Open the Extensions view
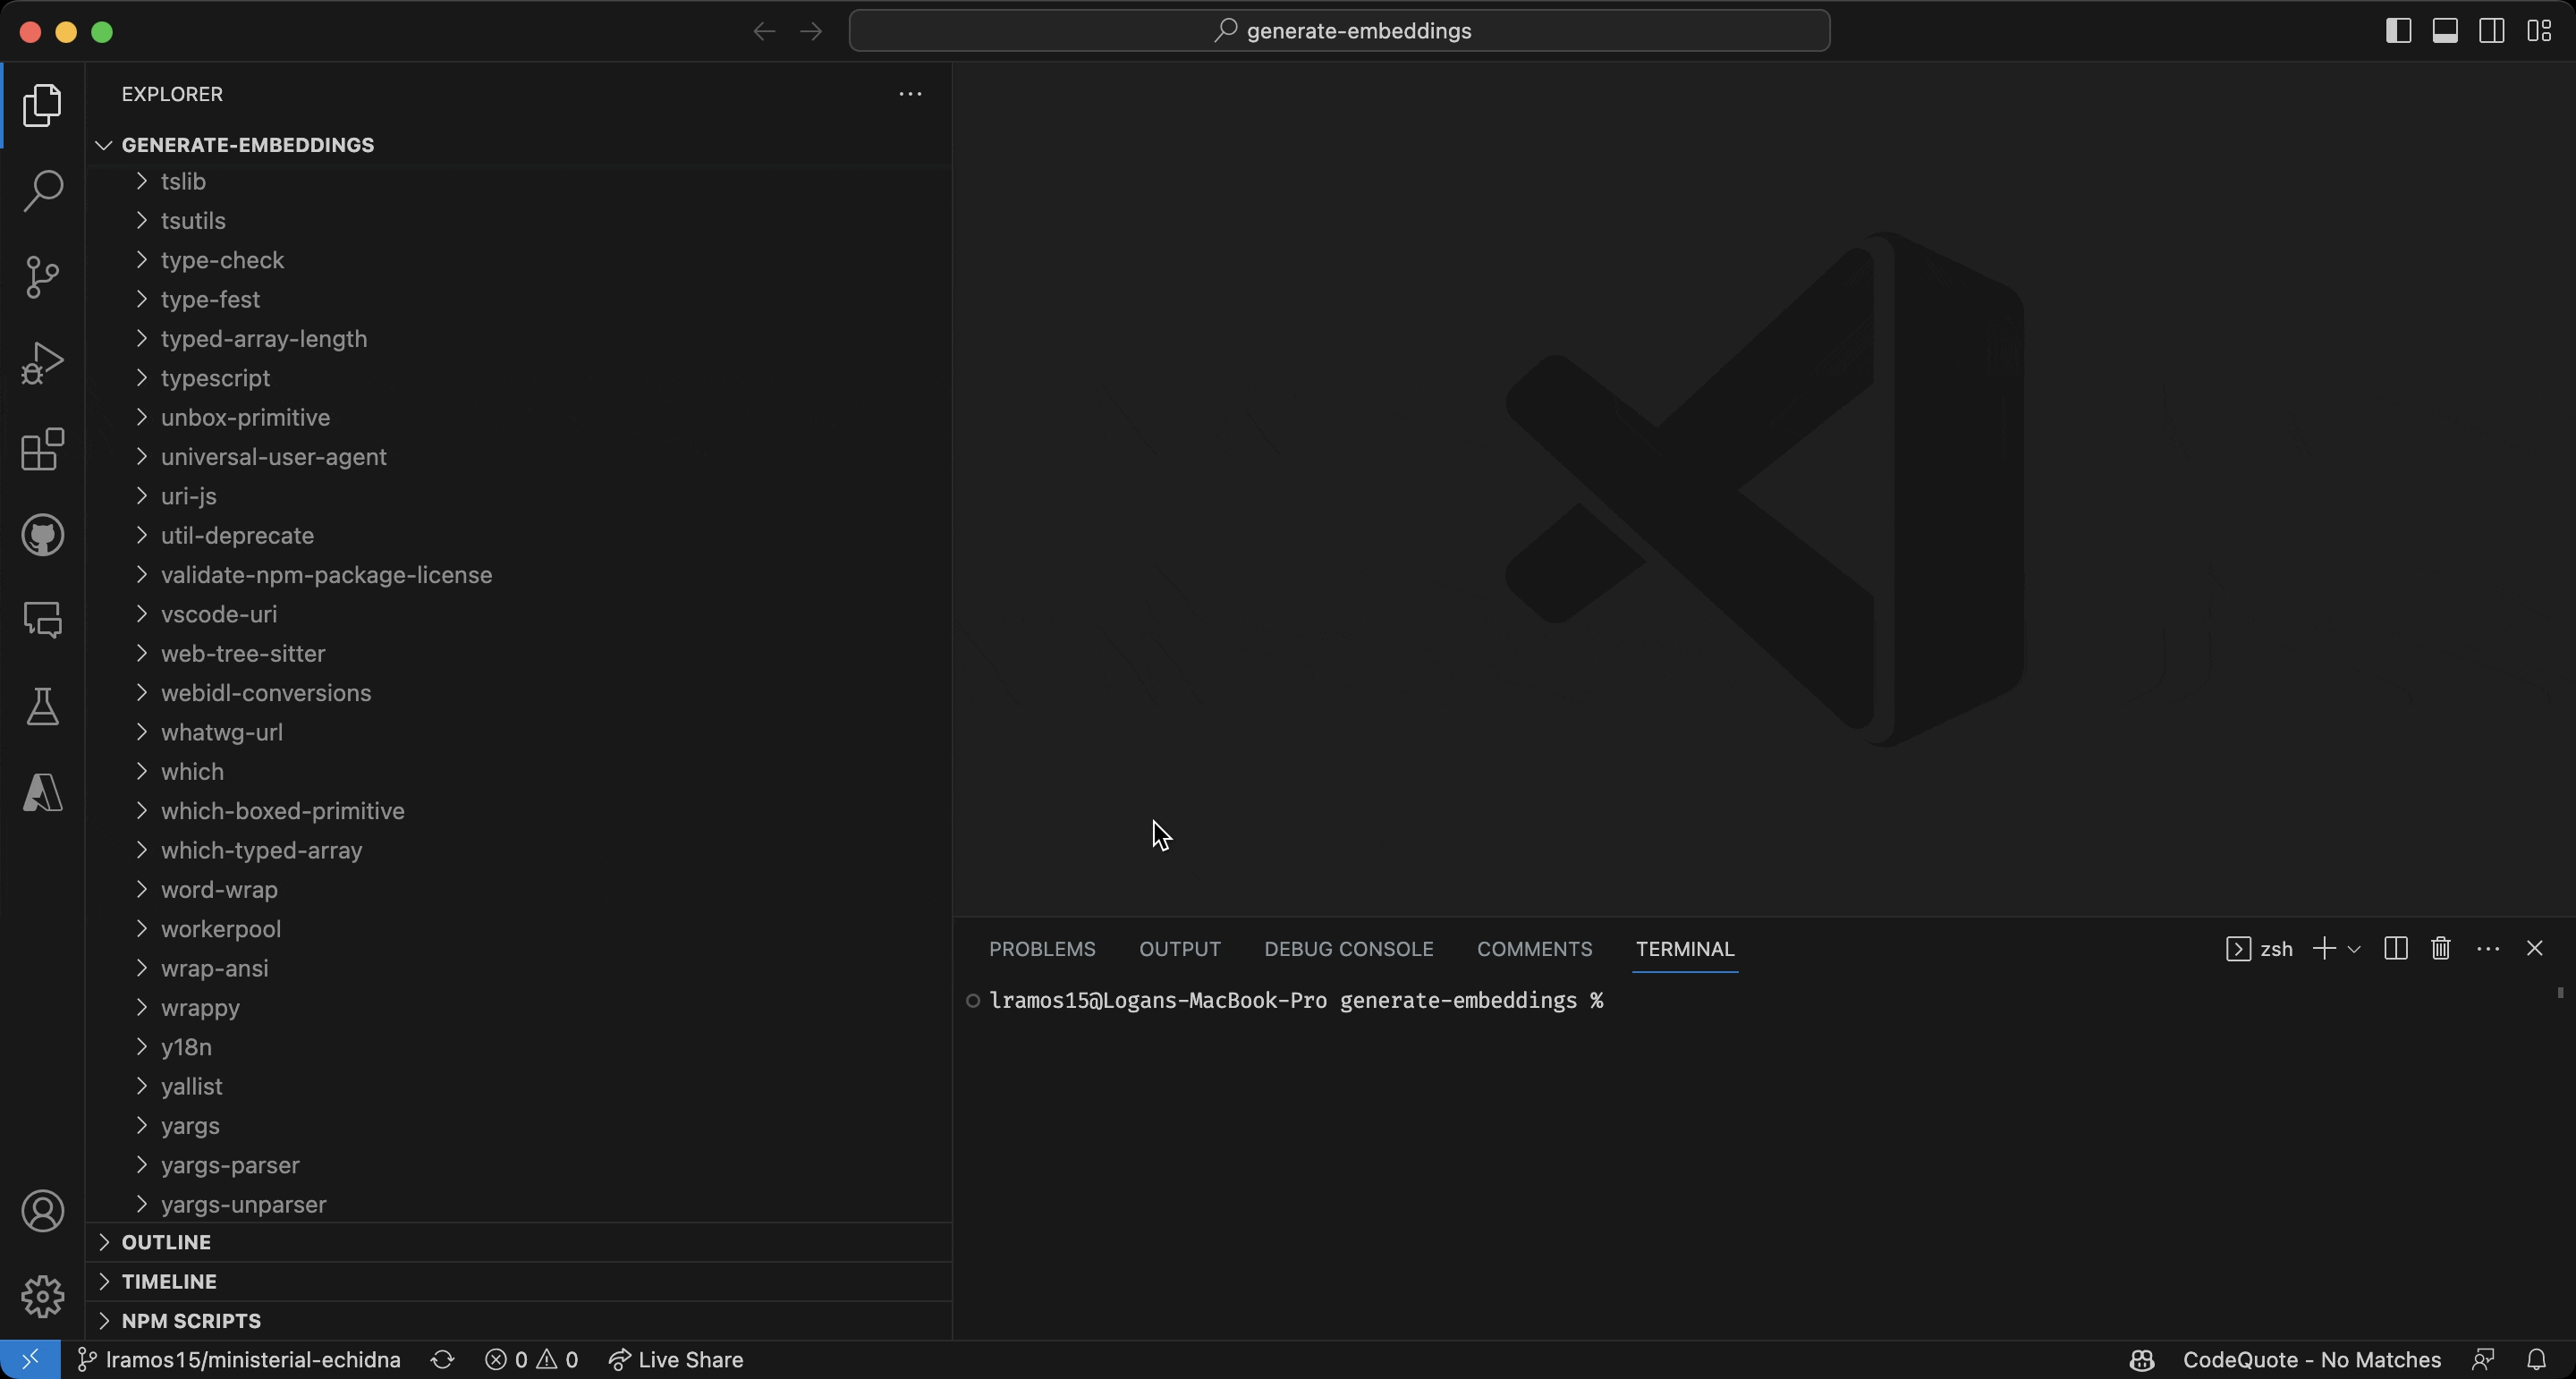2576x1379 pixels. click(x=42, y=450)
